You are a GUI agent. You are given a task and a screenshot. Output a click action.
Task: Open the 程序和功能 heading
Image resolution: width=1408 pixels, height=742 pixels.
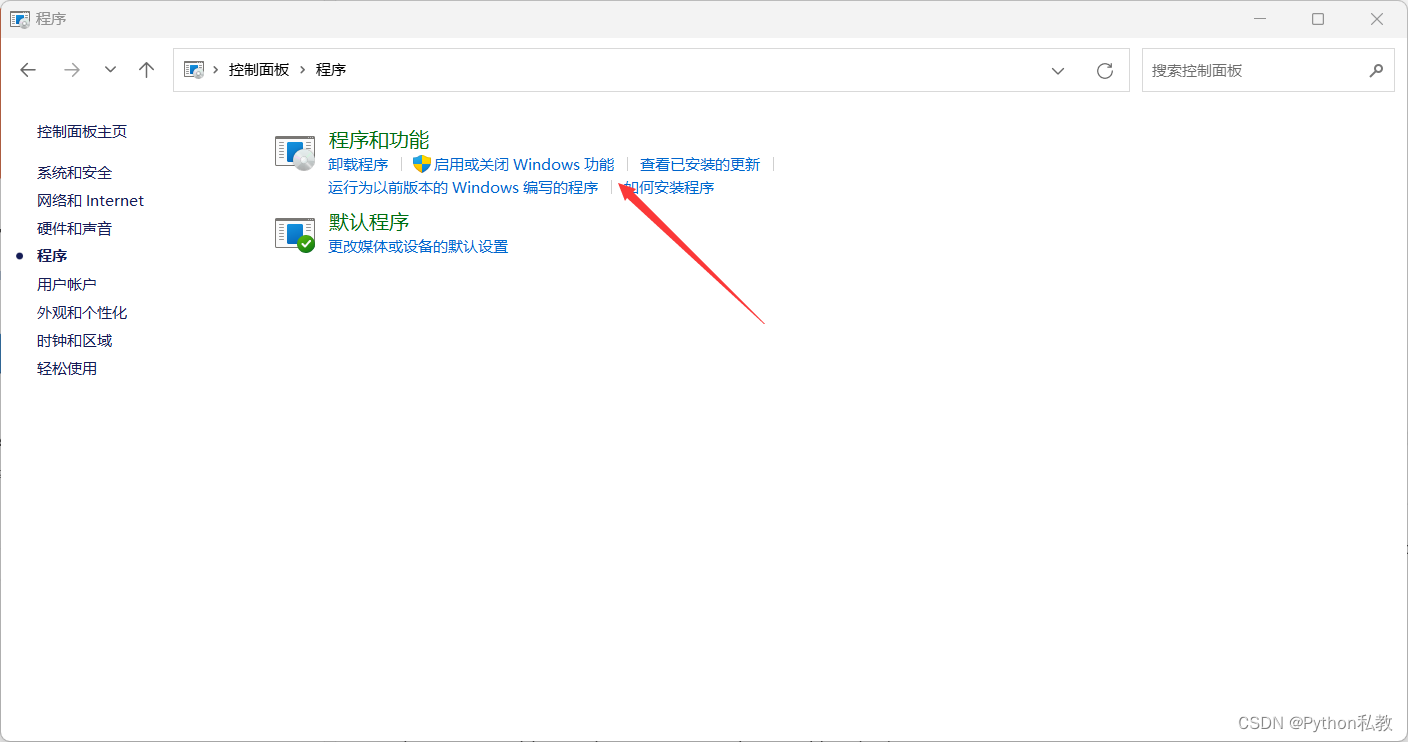tap(379, 140)
